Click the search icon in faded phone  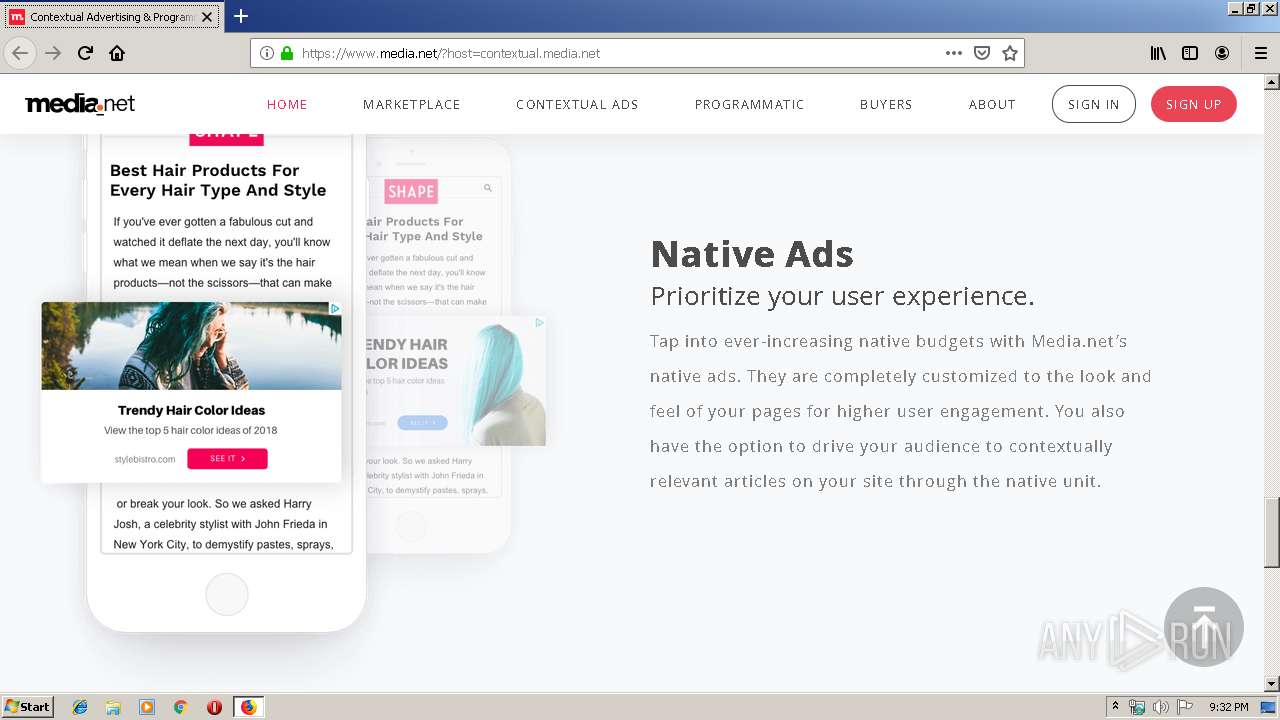point(488,188)
